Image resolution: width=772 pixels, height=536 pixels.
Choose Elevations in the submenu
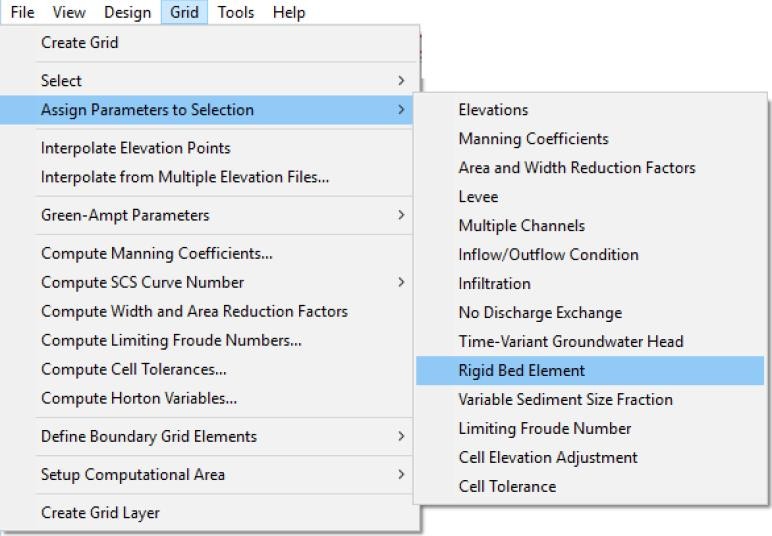pos(493,110)
